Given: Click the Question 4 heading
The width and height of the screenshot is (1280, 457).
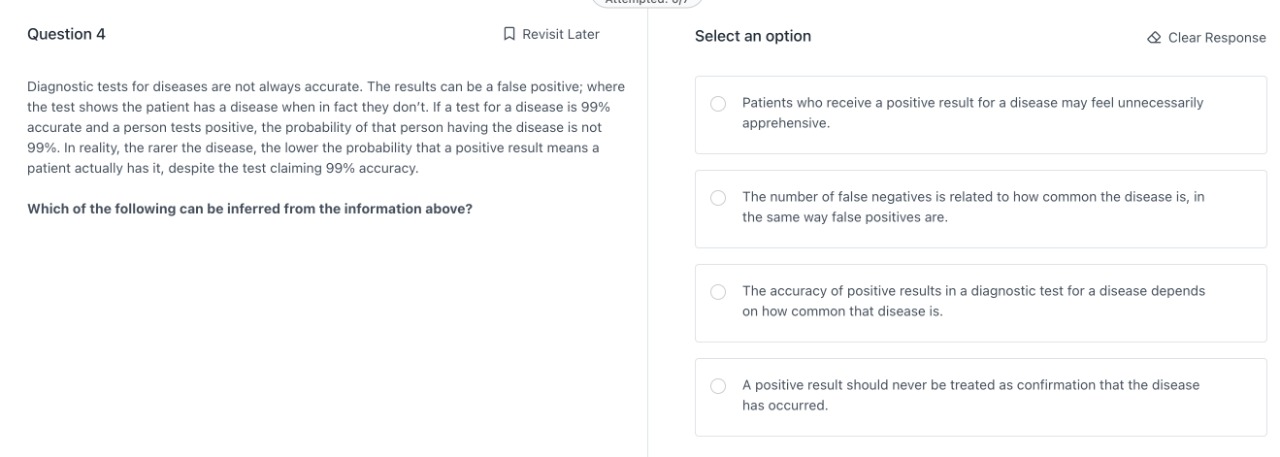Looking at the screenshot, I should pyautogui.click(x=66, y=35).
